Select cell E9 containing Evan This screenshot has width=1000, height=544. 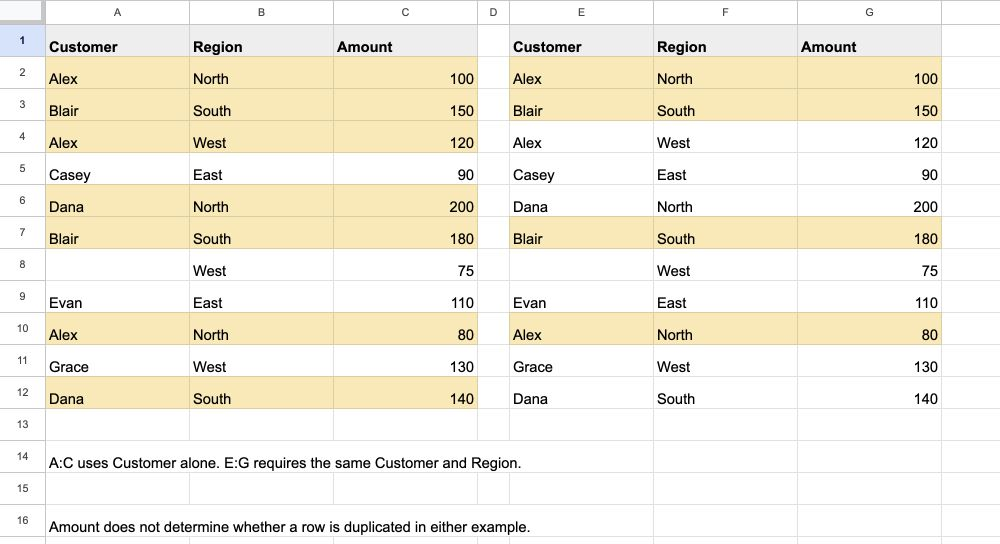pyautogui.click(x=581, y=297)
